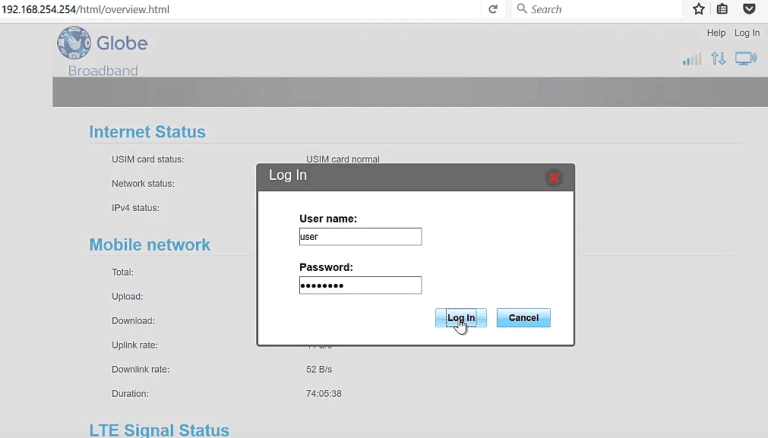Click the connected devices monitor icon
This screenshot has width=768, height=438.
(745, 59)
